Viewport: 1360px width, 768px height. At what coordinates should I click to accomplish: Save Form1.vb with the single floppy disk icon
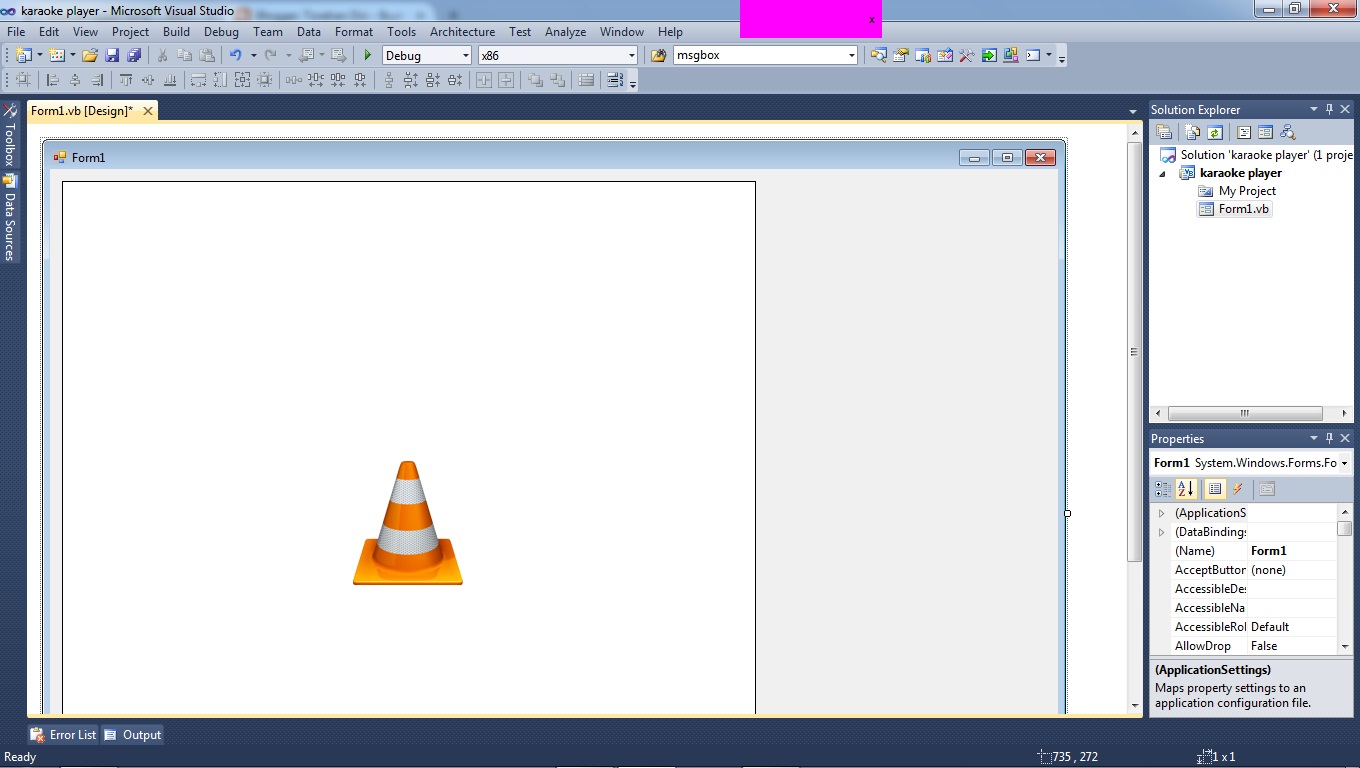coord(112,56)
